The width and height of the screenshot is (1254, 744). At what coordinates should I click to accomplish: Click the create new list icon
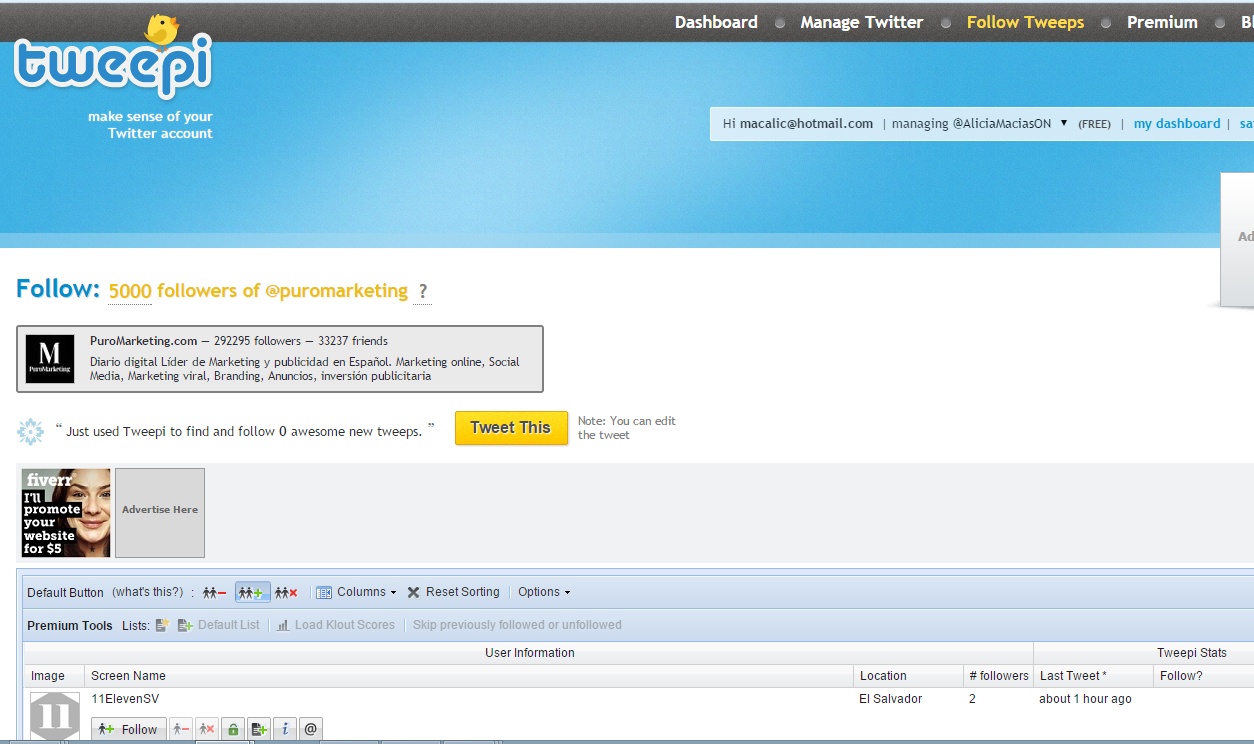pyautogui.click(x=163, y=625)
